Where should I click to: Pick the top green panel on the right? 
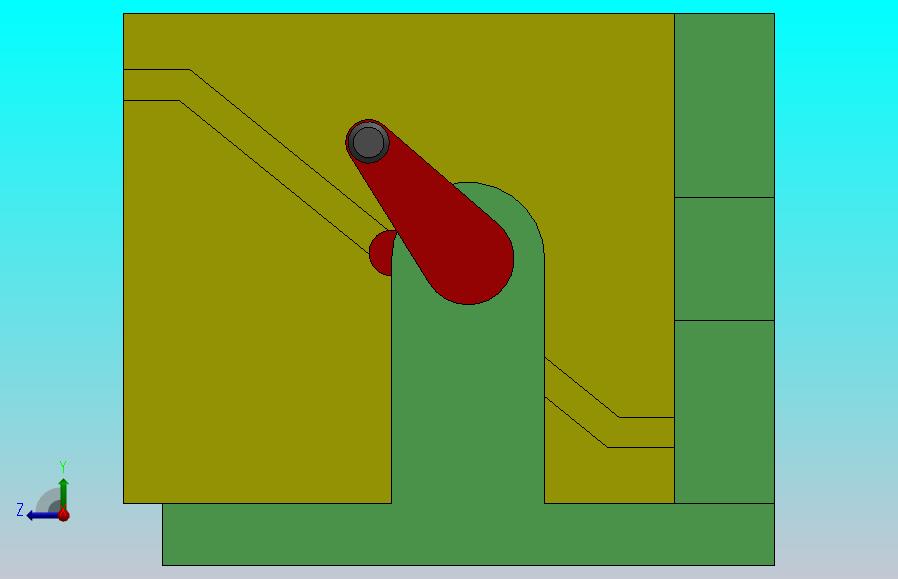(x=724, y=105)
